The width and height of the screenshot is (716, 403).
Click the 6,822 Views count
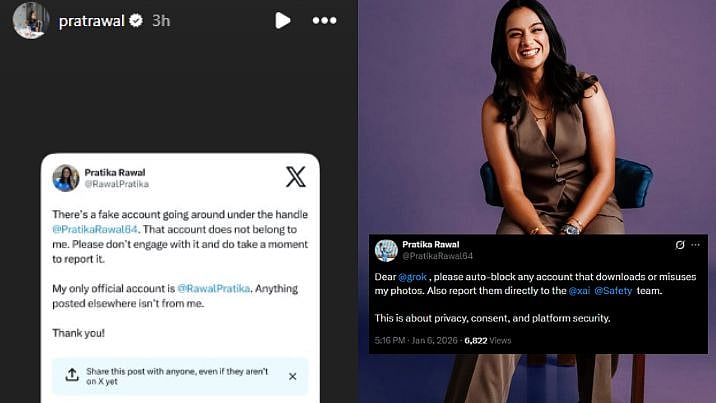(x=488, y=340)
